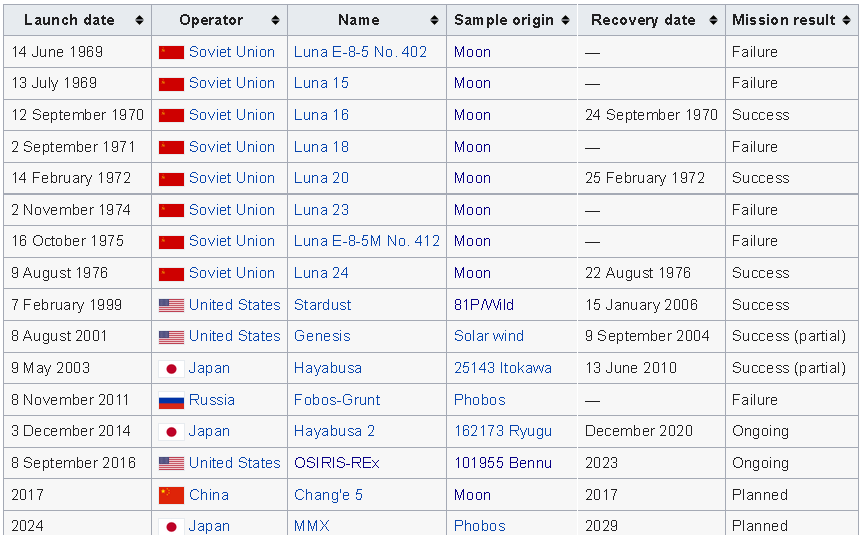Open the Russia operator link
The width and height of the screenshot is (864, 541).
(x=212, y=399)
